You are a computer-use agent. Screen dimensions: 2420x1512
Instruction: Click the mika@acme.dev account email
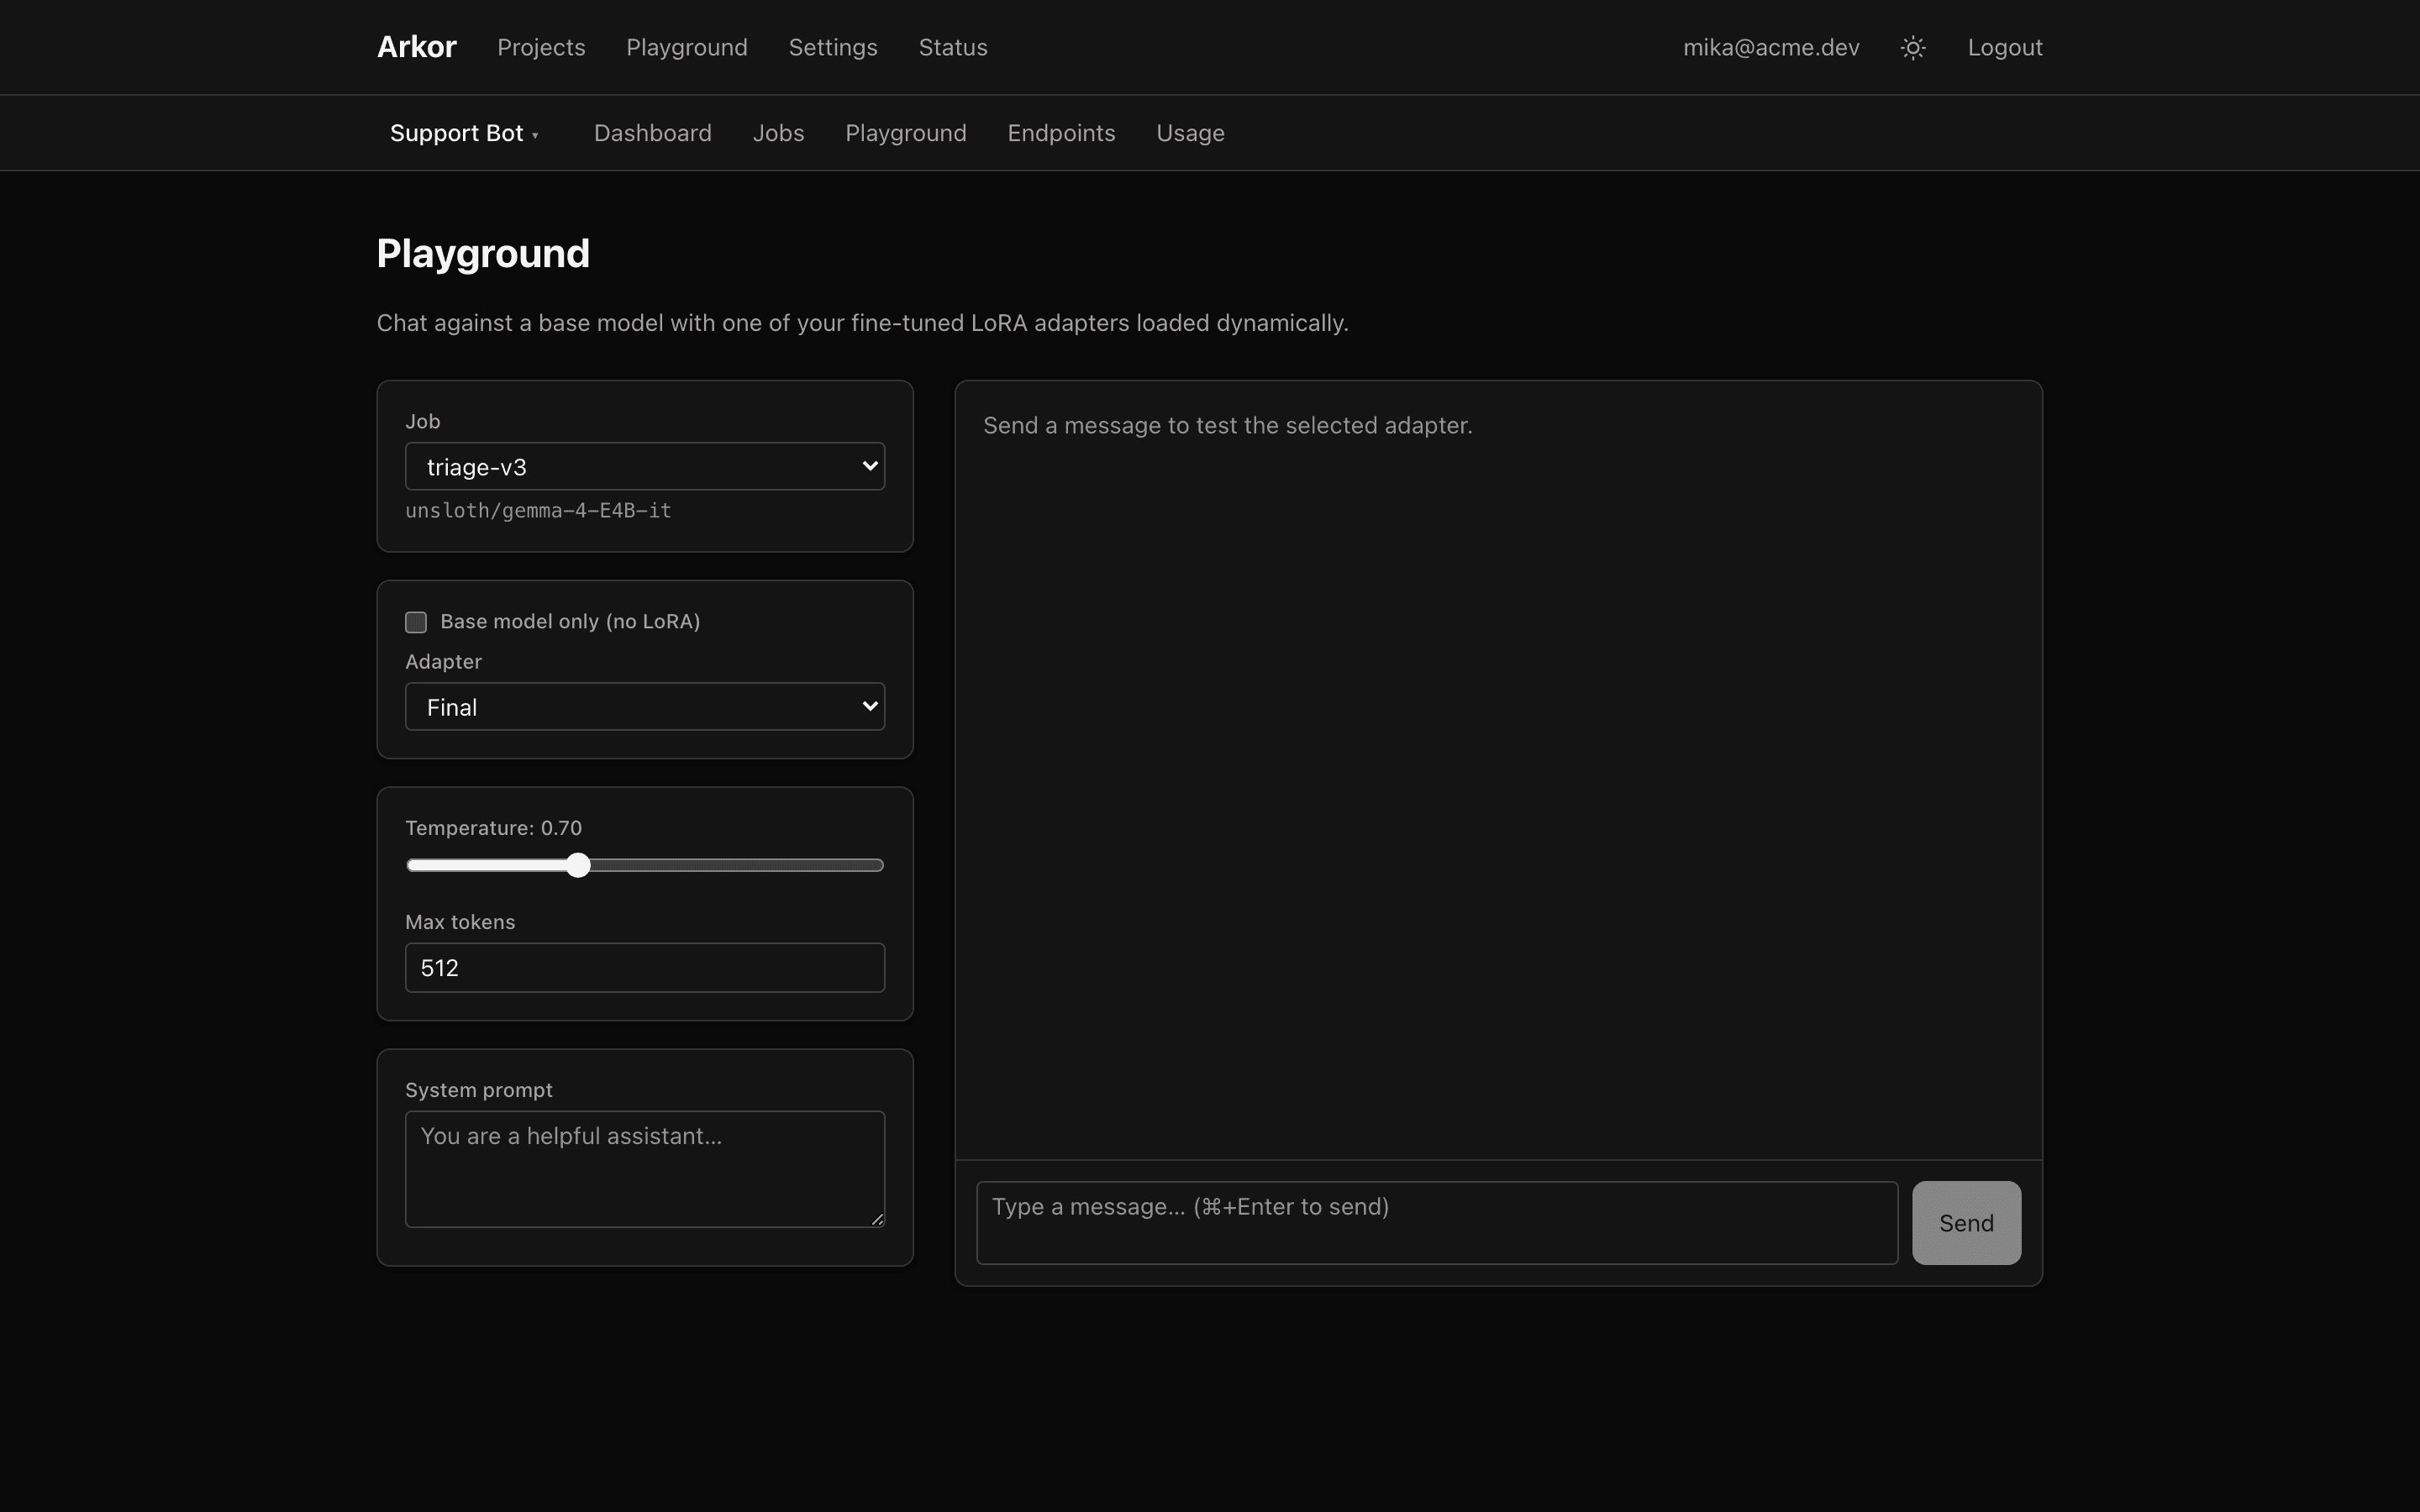(x=1771, y=47)
